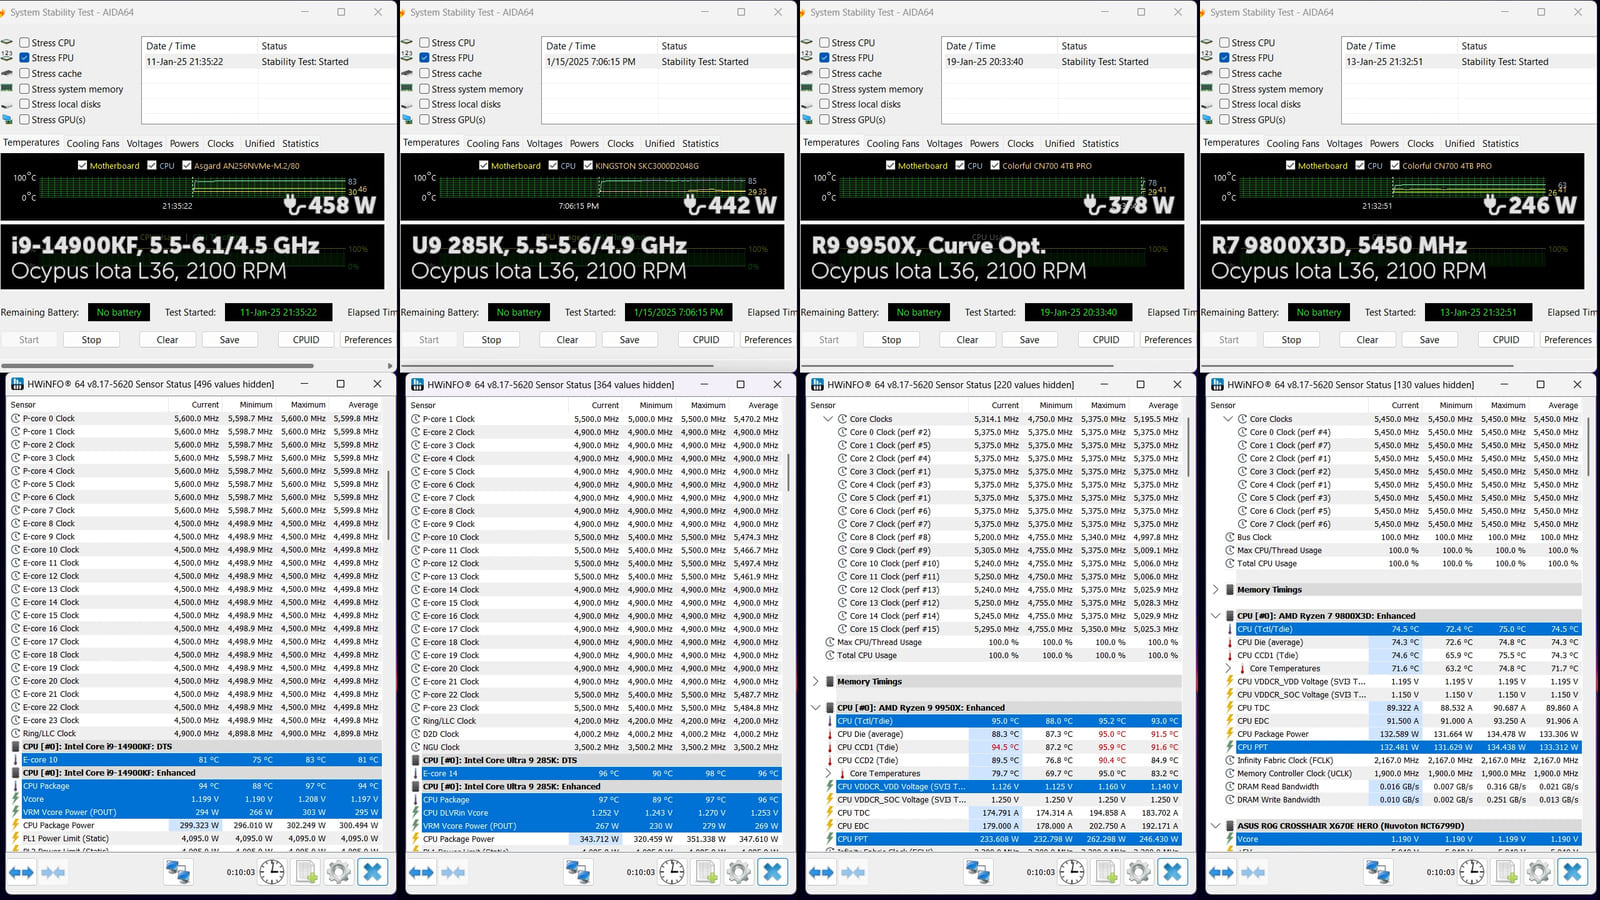This screenshot has height=900, width=1600.
Task: Click blue X icon in HWiNFO 496-values-hidden window
Action: pyautogui.click(x=373, y=872)
